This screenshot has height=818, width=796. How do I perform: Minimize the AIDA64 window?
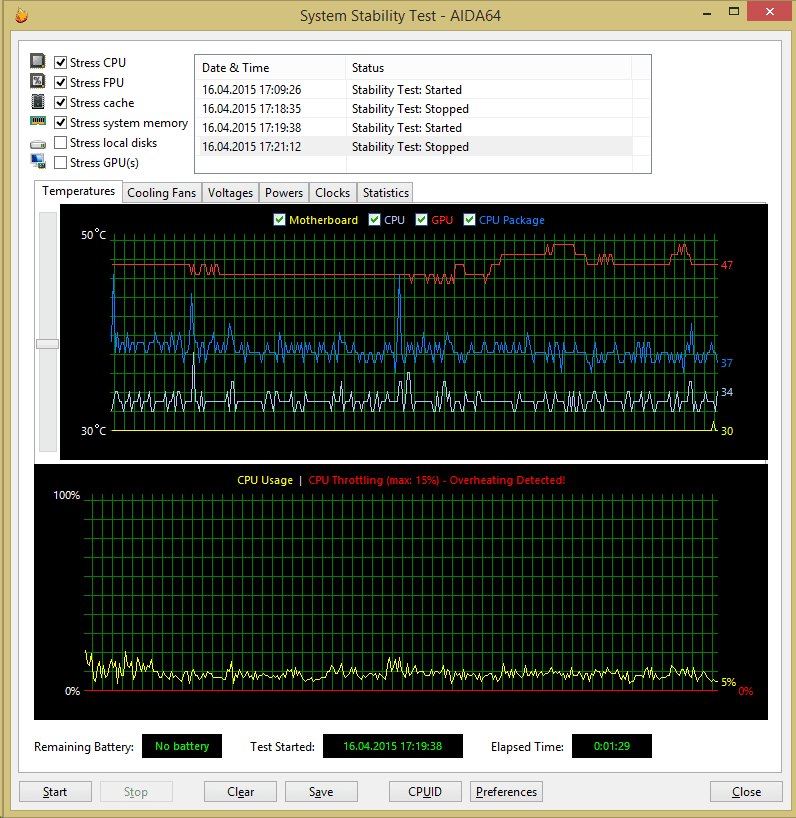(707, 13)
